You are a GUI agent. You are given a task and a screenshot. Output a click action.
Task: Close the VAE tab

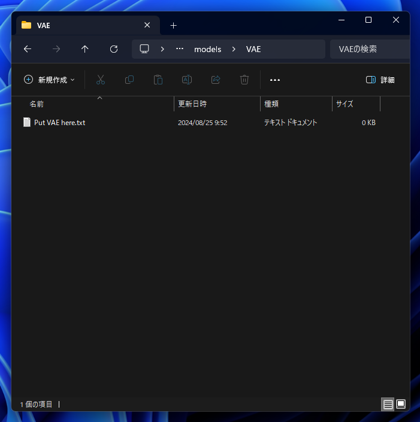click(147, 25)
